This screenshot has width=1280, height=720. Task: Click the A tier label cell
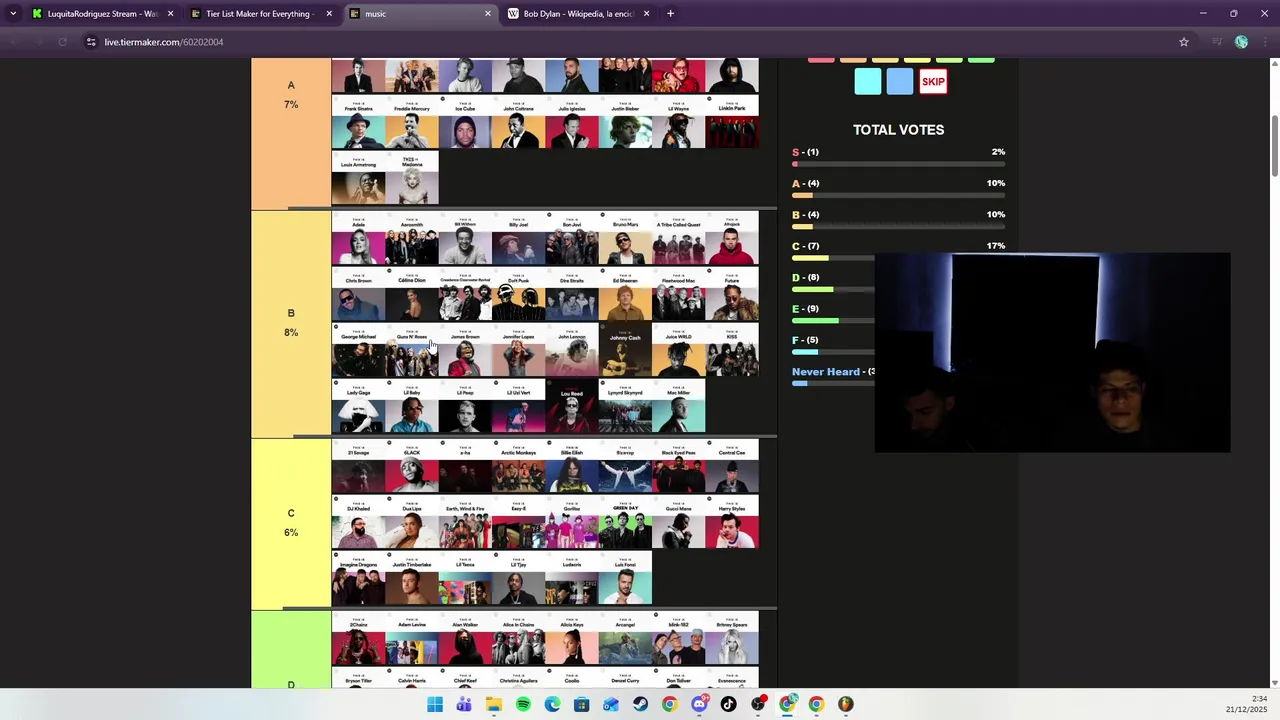coord(291,133)
